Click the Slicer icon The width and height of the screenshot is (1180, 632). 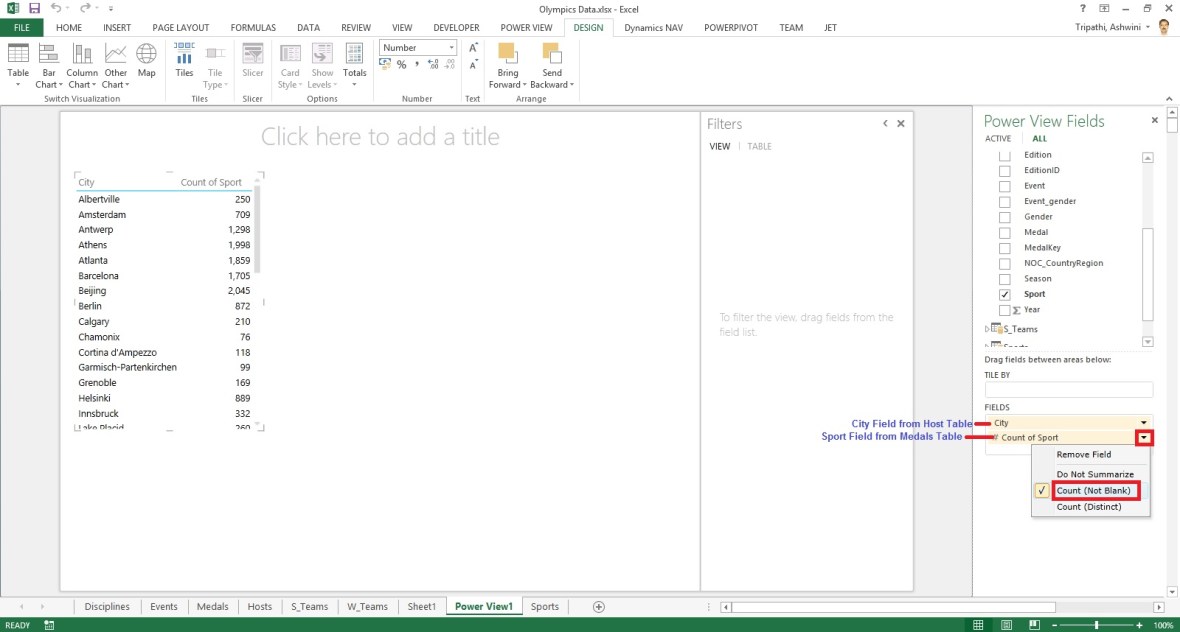tap(253, 55)
